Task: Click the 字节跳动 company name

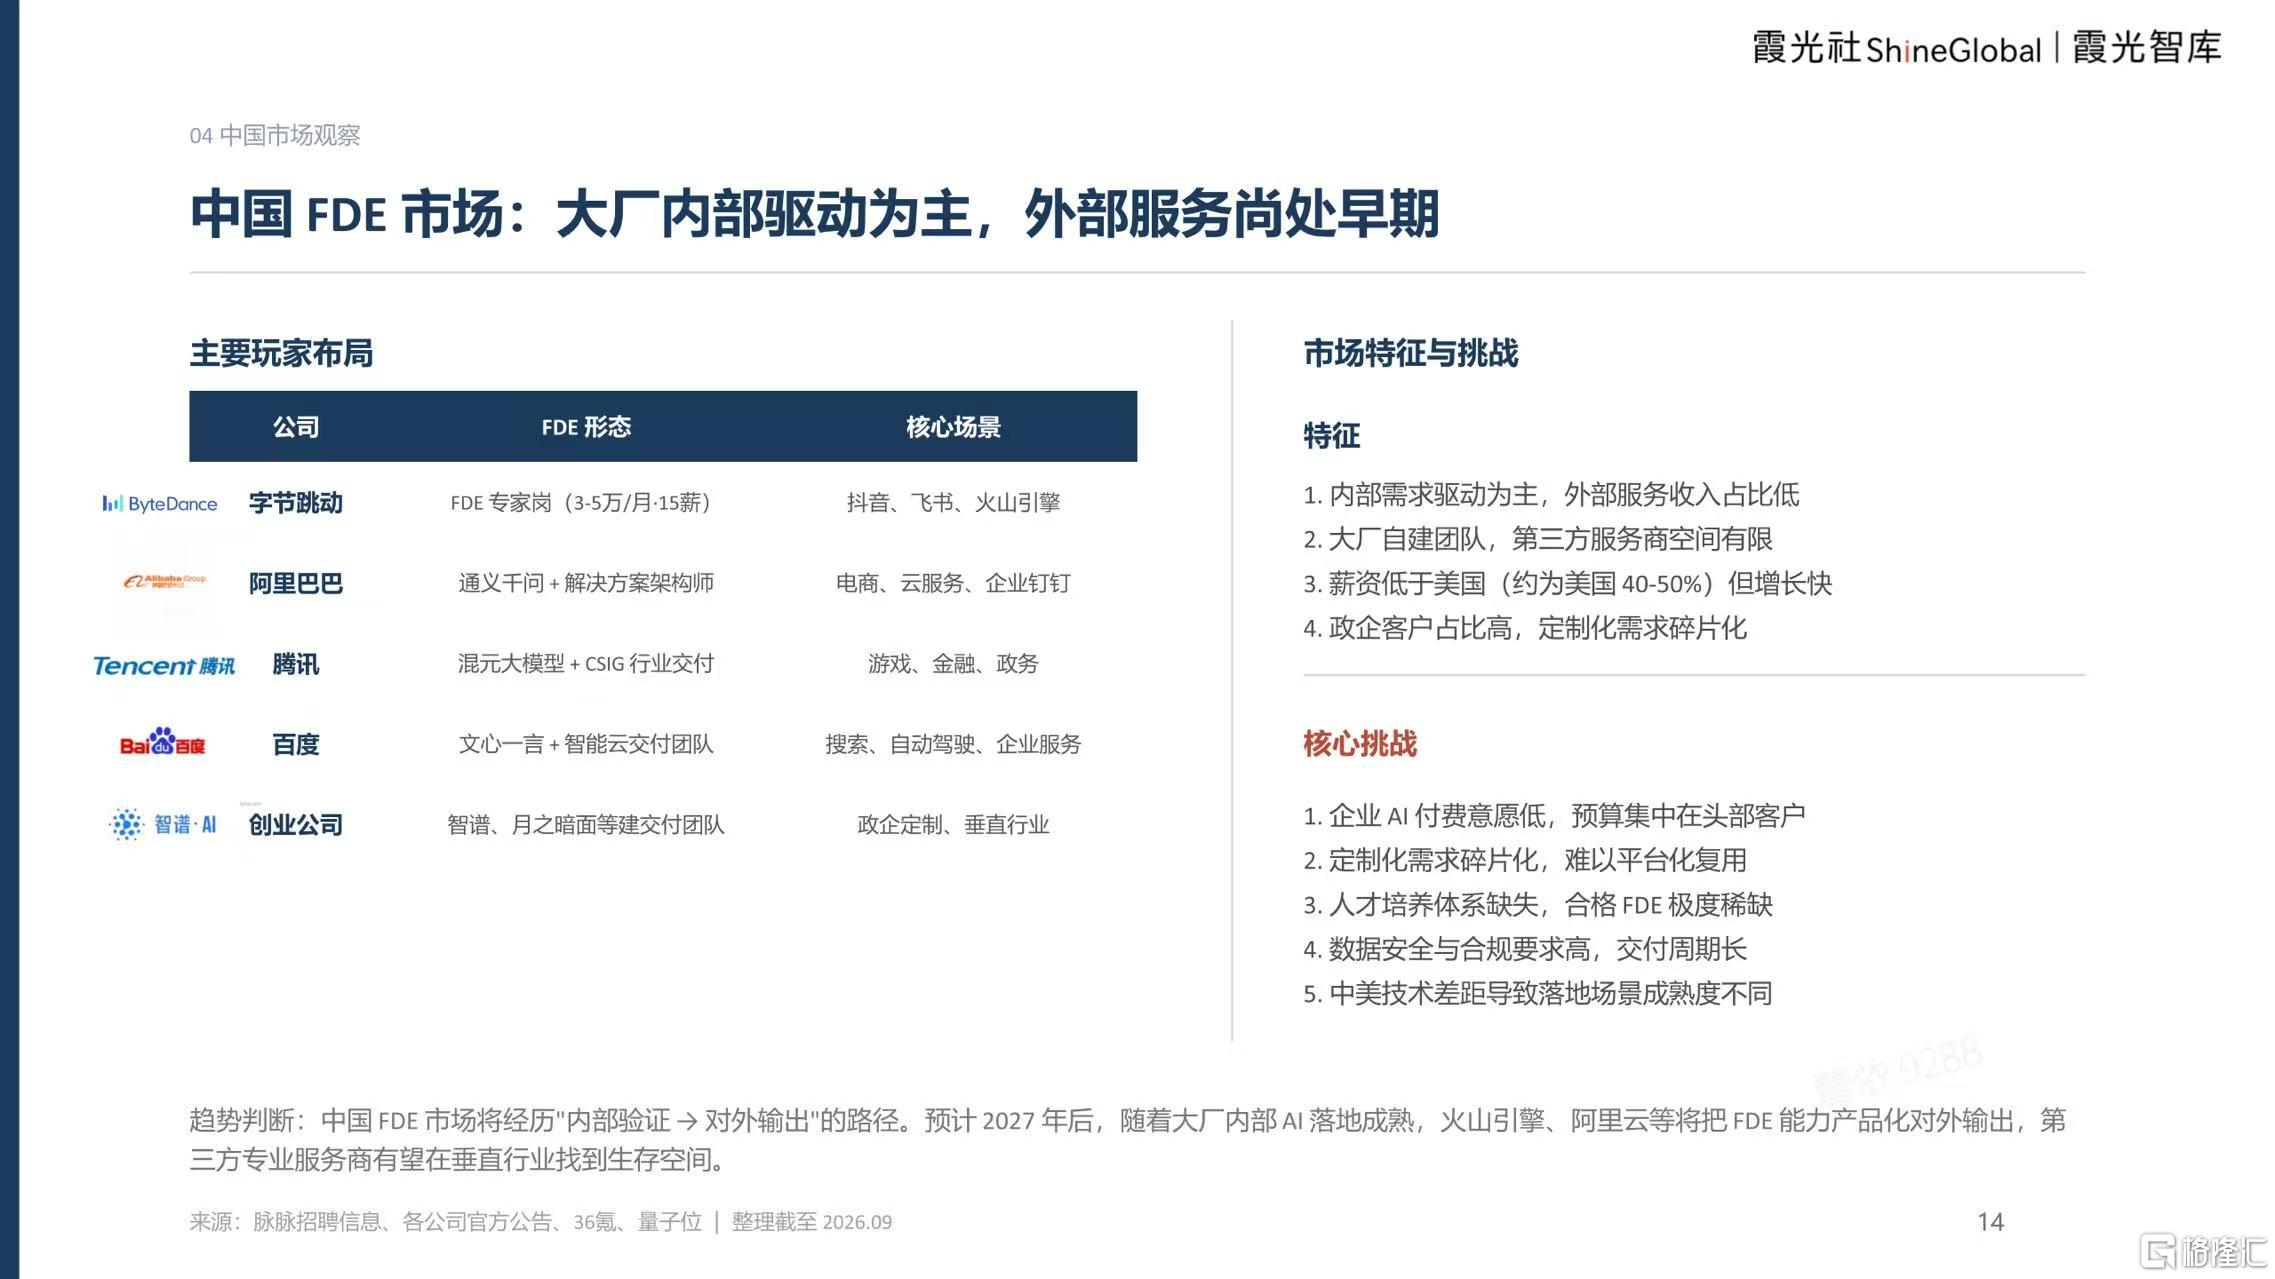Action: [296, 503]
